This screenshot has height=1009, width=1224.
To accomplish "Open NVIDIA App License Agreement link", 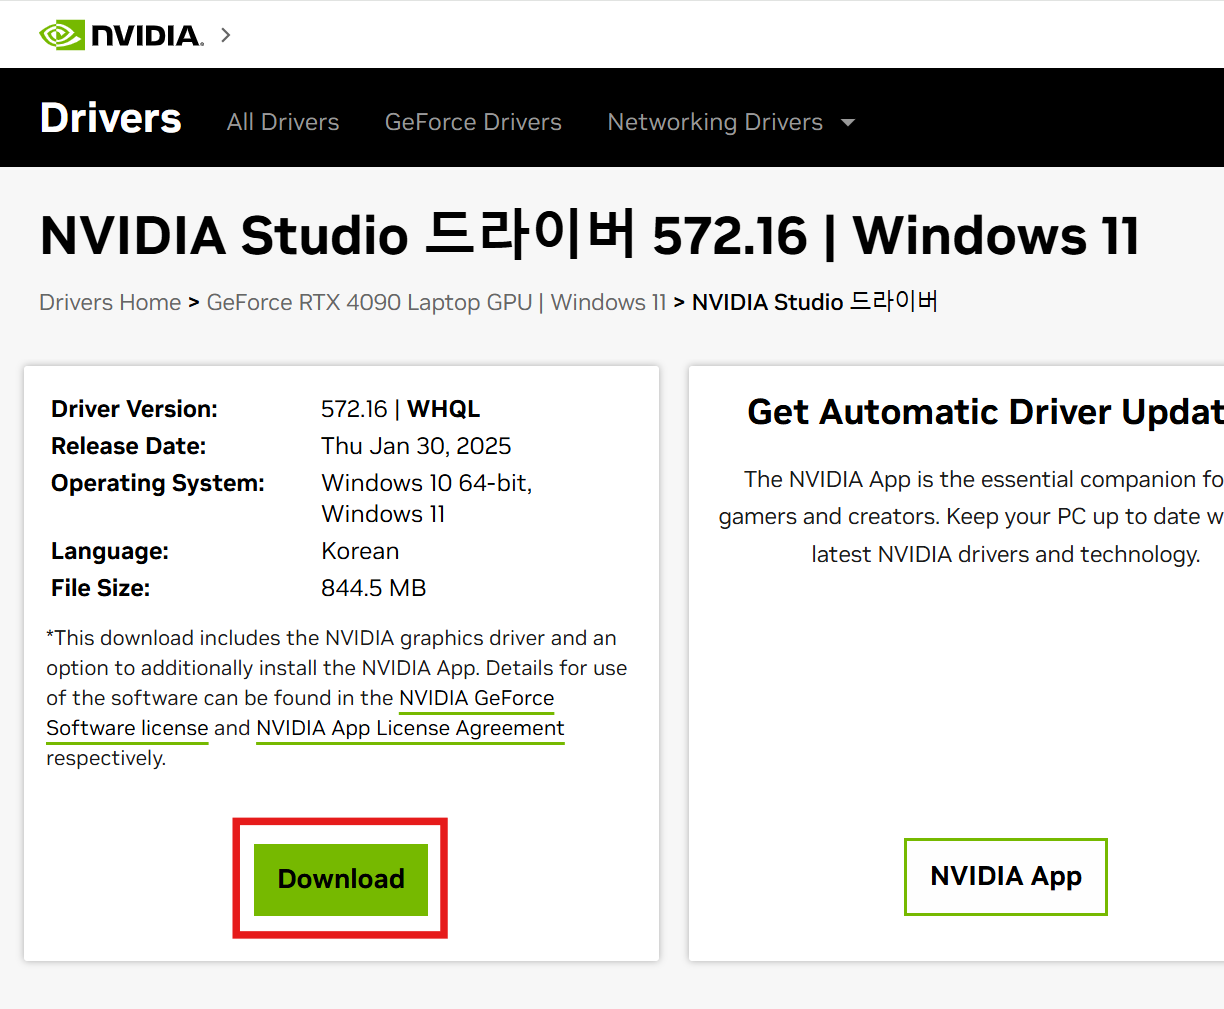I will click(x=410, y=728).
